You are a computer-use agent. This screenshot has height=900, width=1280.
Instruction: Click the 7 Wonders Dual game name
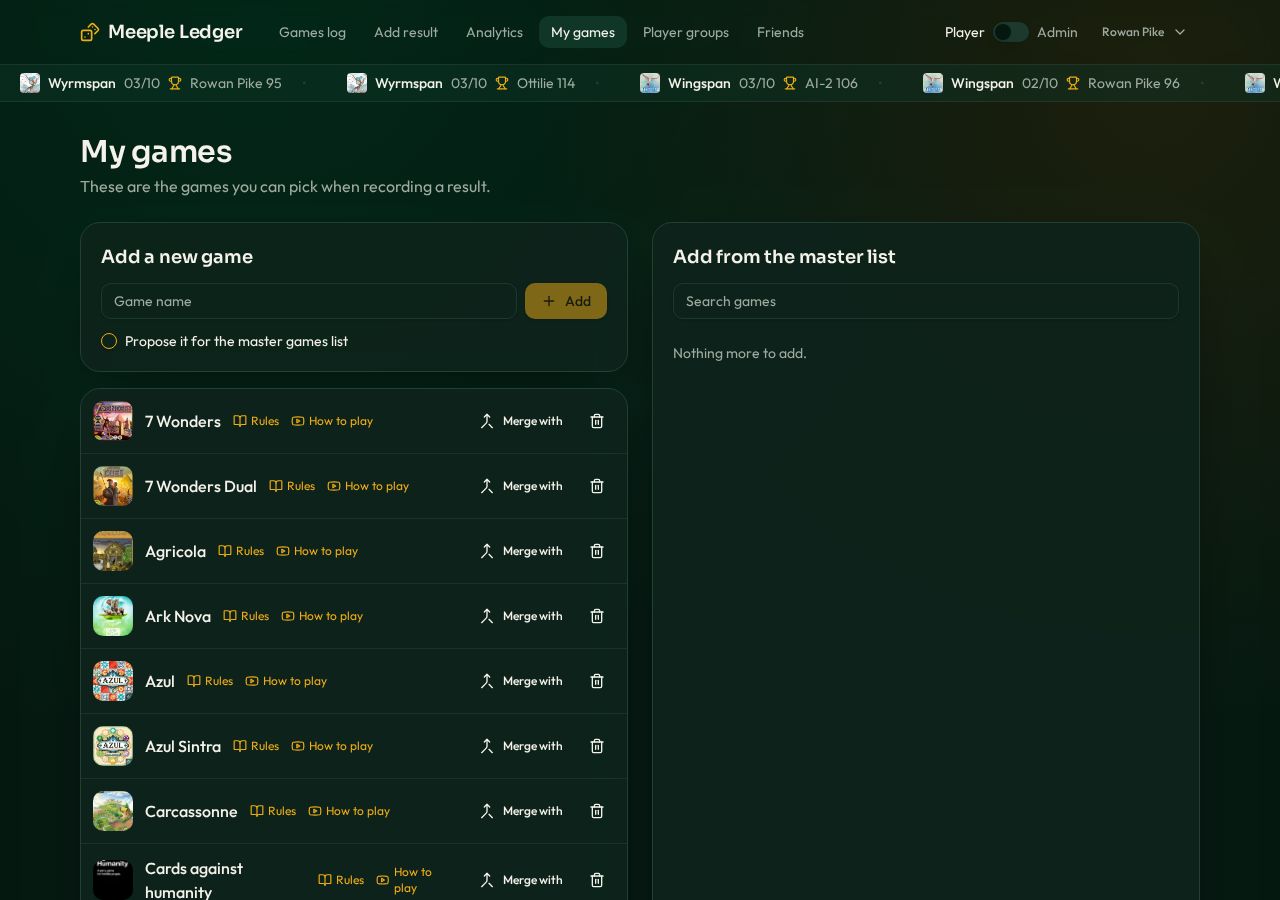201,486
